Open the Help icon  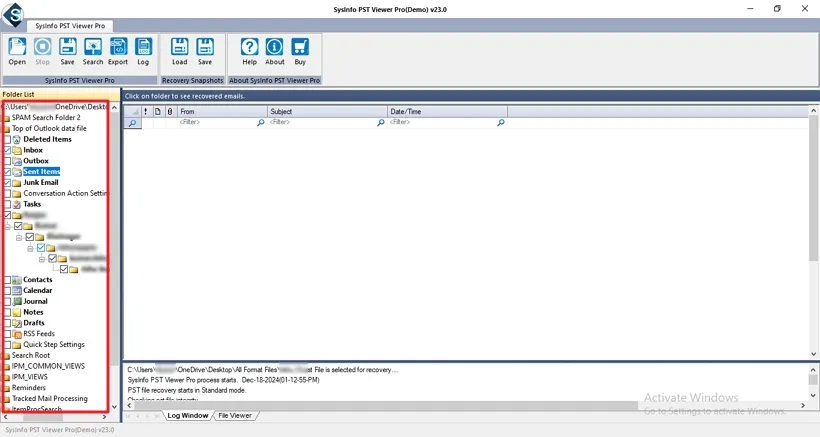[249, 47]
